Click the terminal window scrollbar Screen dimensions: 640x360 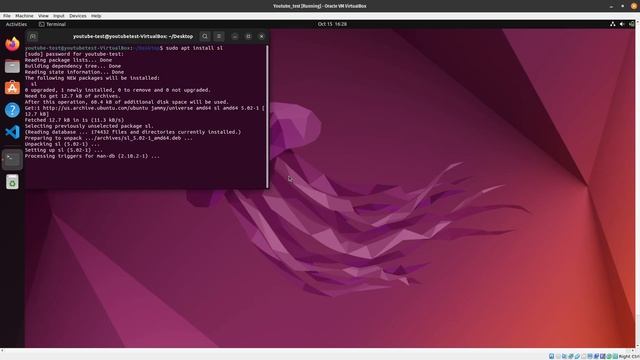(x=267, y=116)
